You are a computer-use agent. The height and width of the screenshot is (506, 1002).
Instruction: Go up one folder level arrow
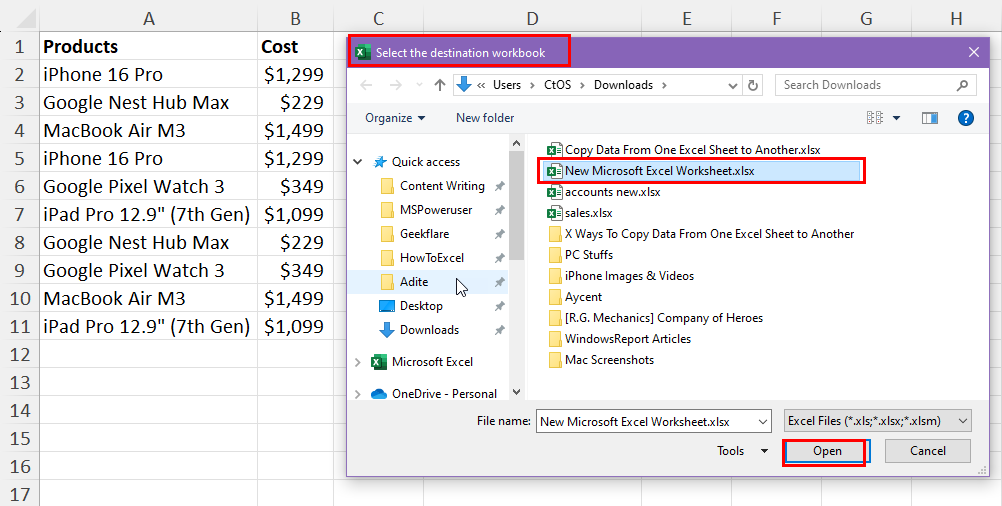point(440,85)
